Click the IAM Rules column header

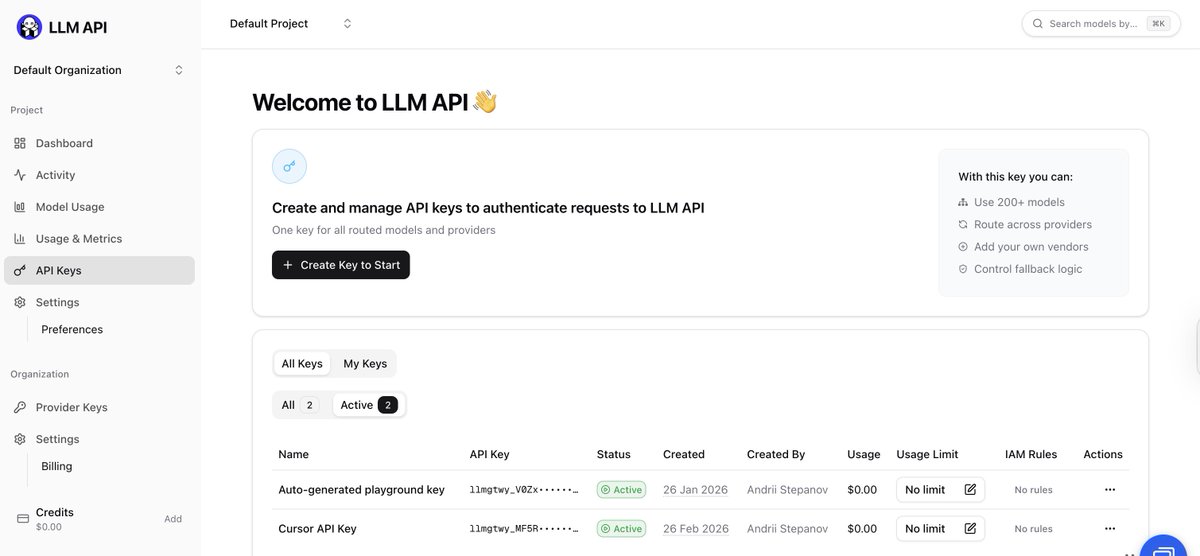[1031, 454]
